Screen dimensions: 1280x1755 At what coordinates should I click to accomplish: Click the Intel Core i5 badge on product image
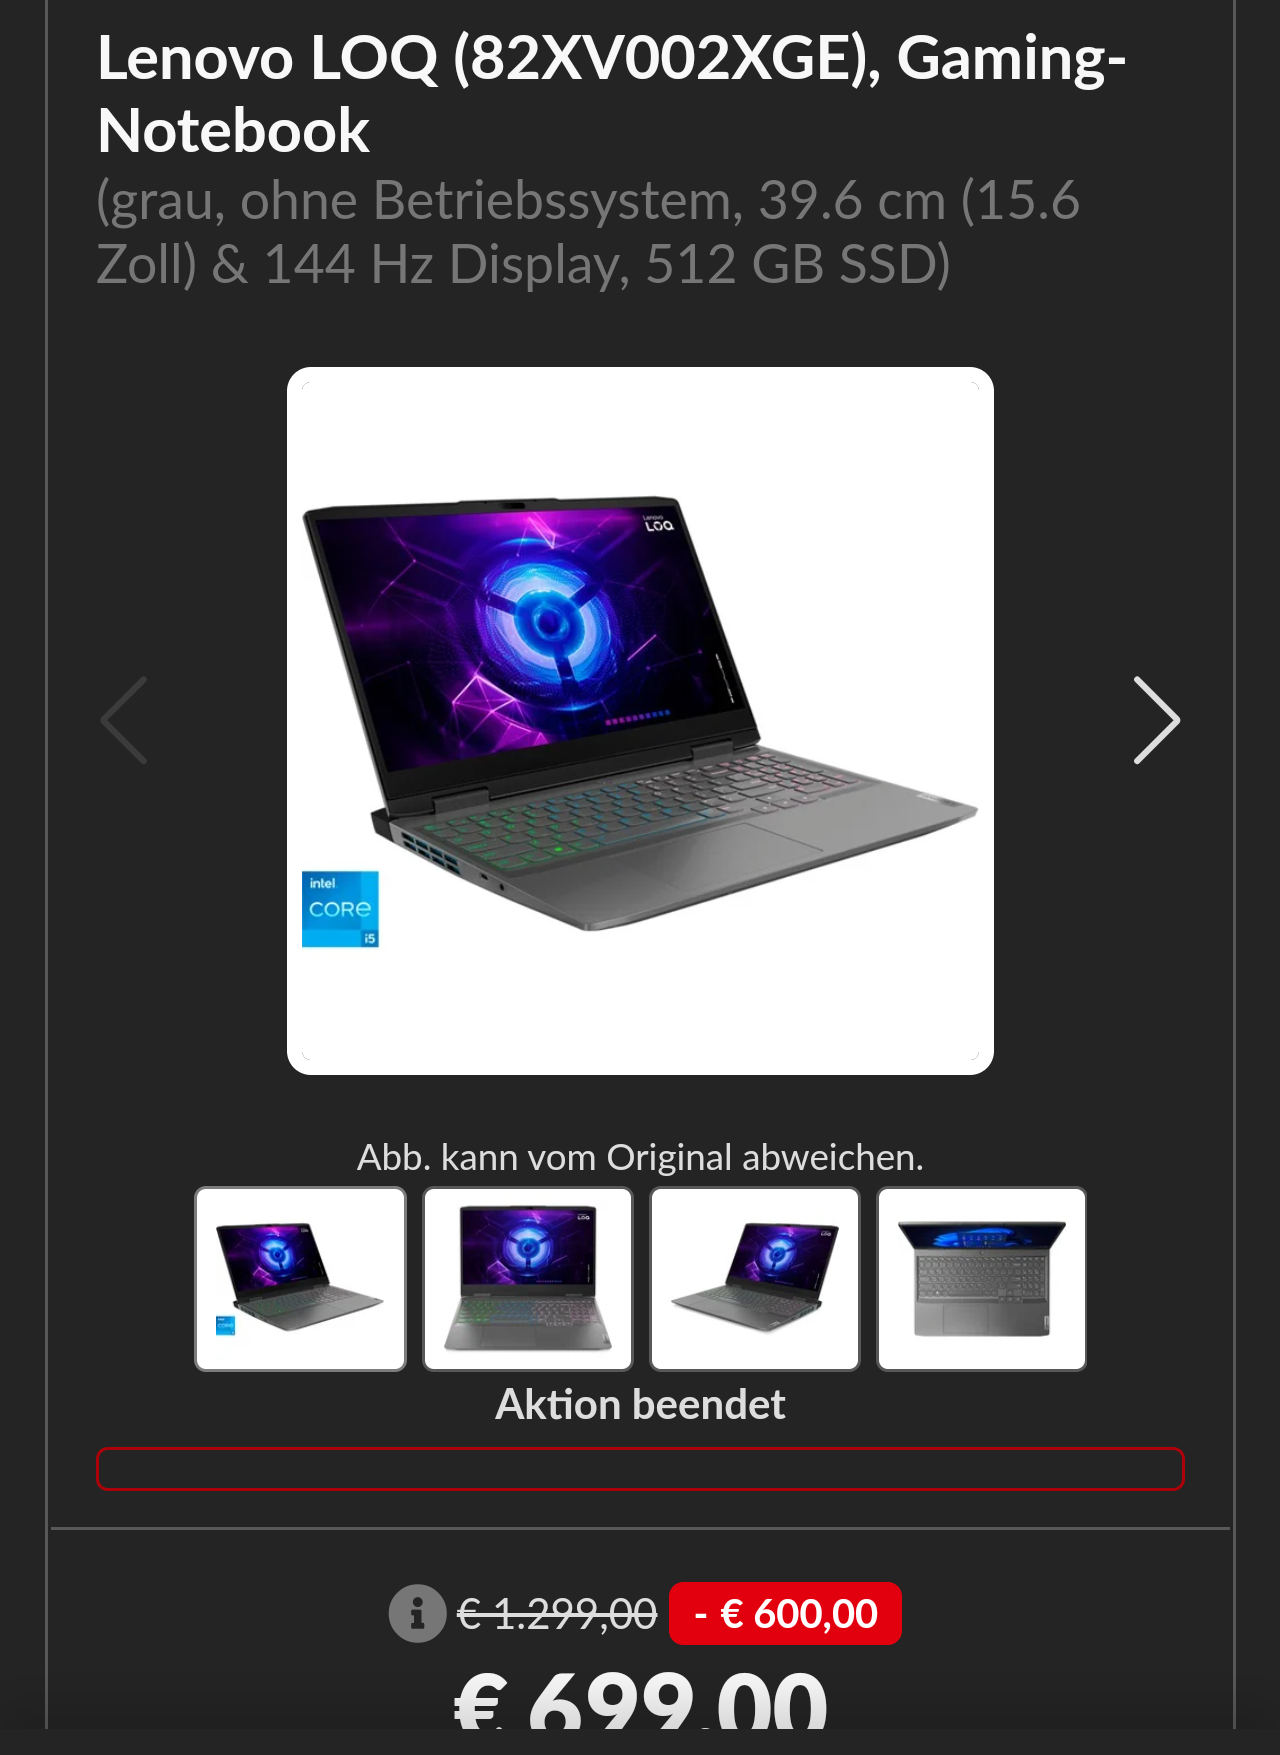(x=340, y=908)
